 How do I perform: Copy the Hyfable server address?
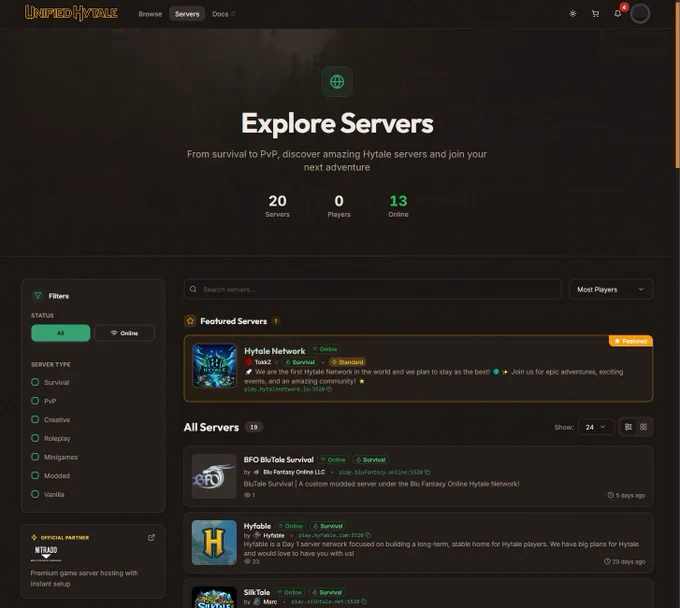[x=368, y=535]
